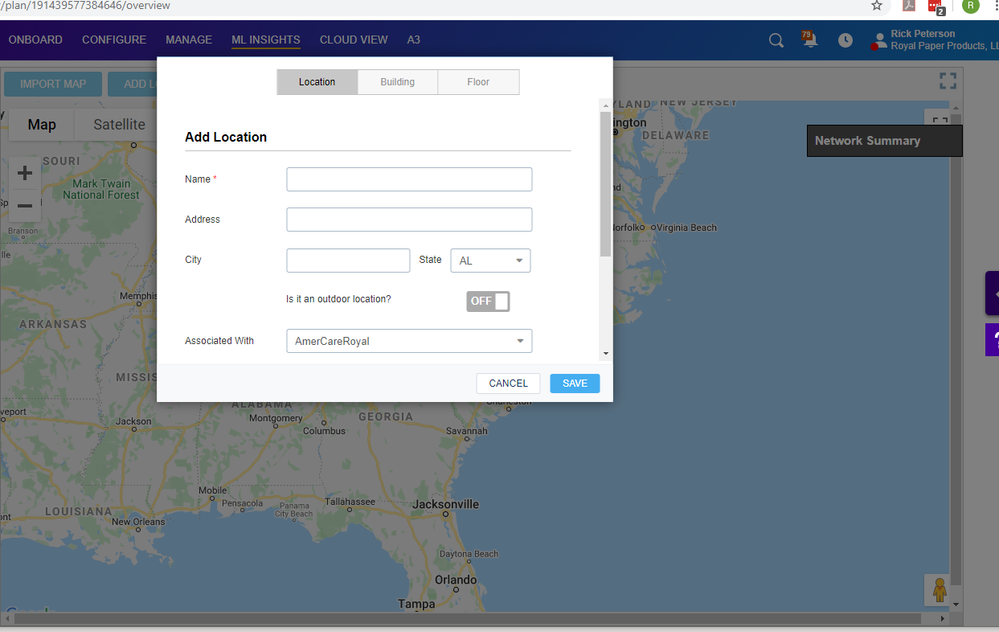Open the PDF browser extension icon
999x632 pixels.
909,6
